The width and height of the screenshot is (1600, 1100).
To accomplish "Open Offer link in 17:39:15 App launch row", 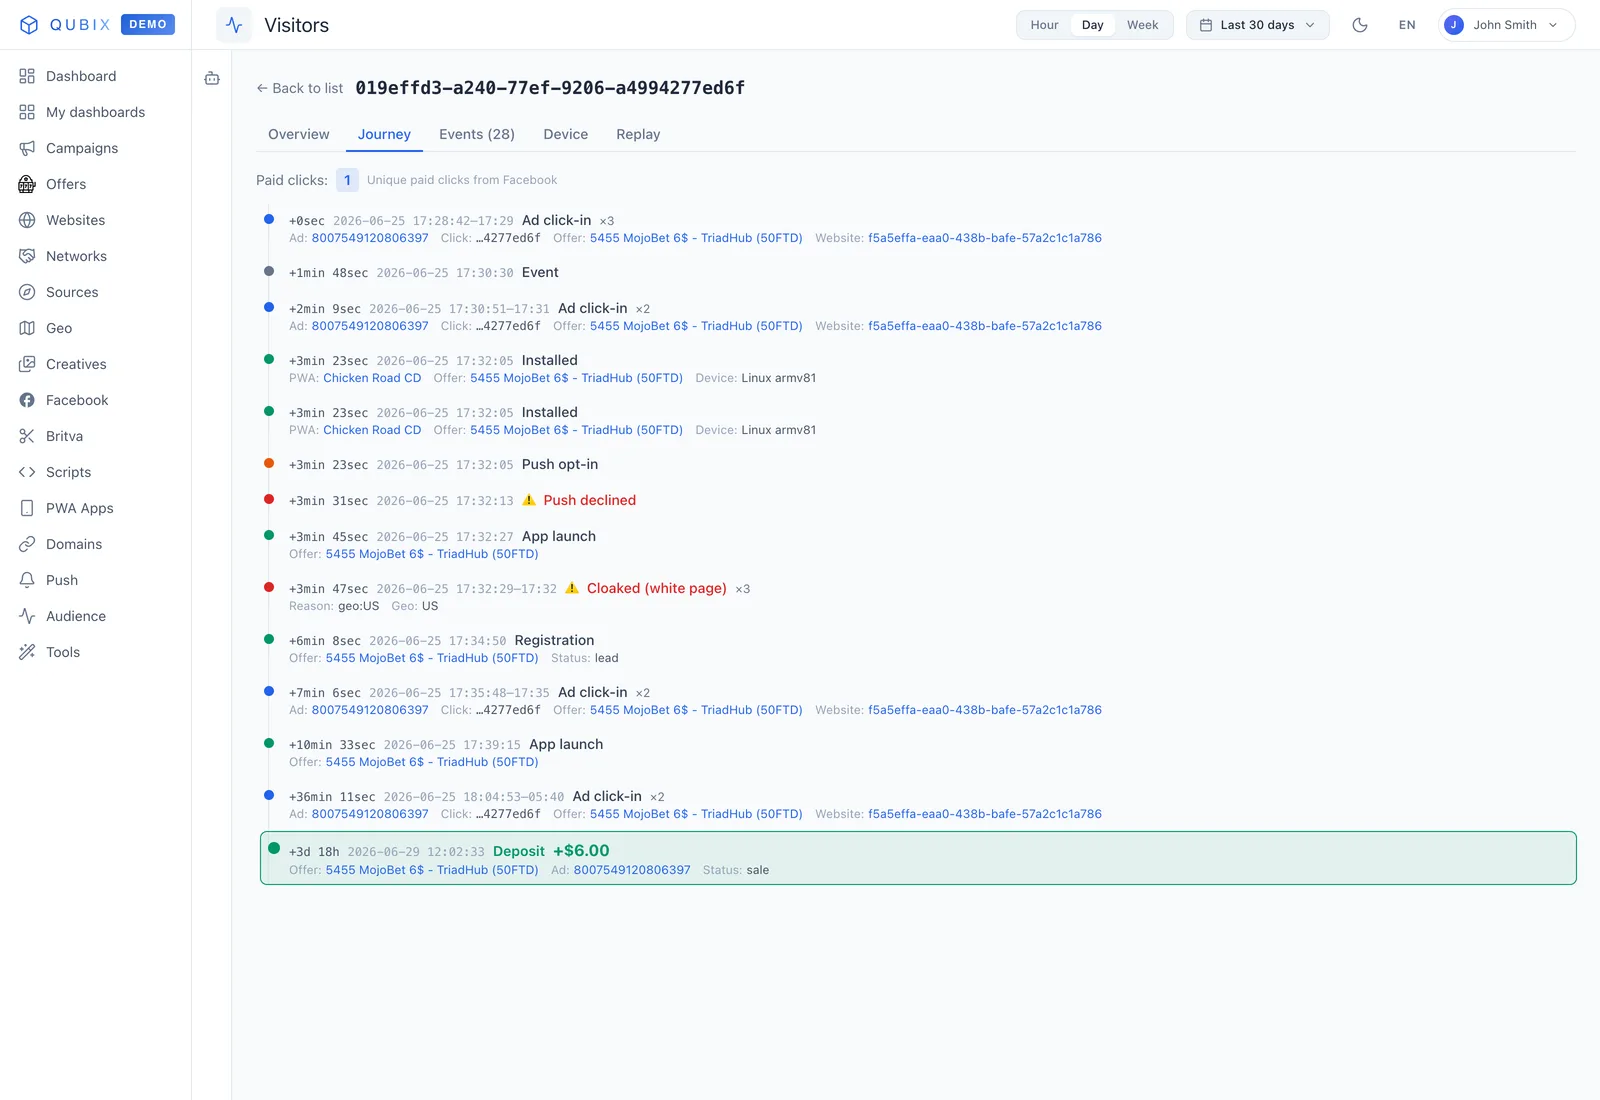I will coord(432,762).
